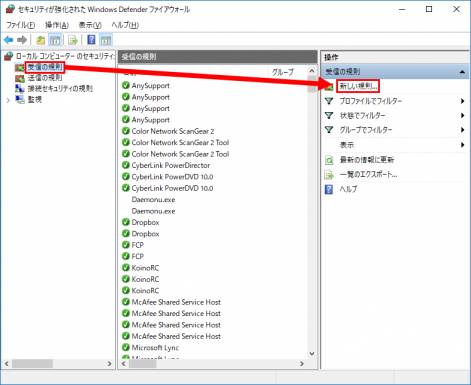Open the ファイル(F) menu
The image size is (471, 385).
click(x=21, y=25)
